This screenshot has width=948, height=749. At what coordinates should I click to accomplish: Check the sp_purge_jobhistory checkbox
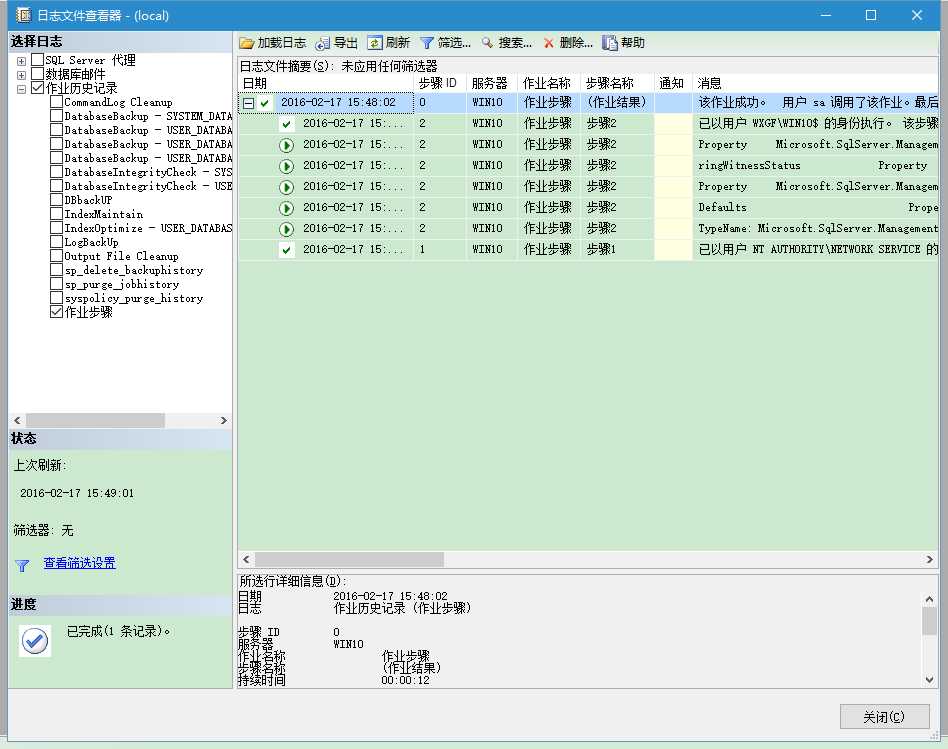[56, 284]
